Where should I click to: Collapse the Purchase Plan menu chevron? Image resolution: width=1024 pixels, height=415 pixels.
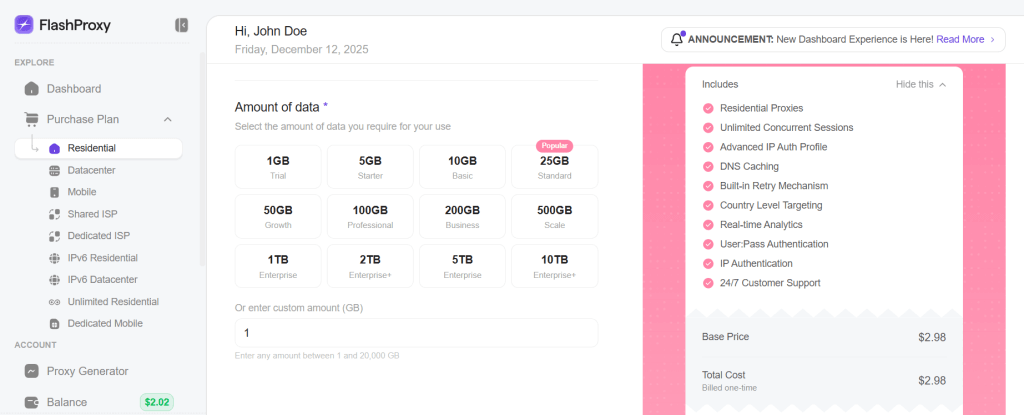[167, 119]
